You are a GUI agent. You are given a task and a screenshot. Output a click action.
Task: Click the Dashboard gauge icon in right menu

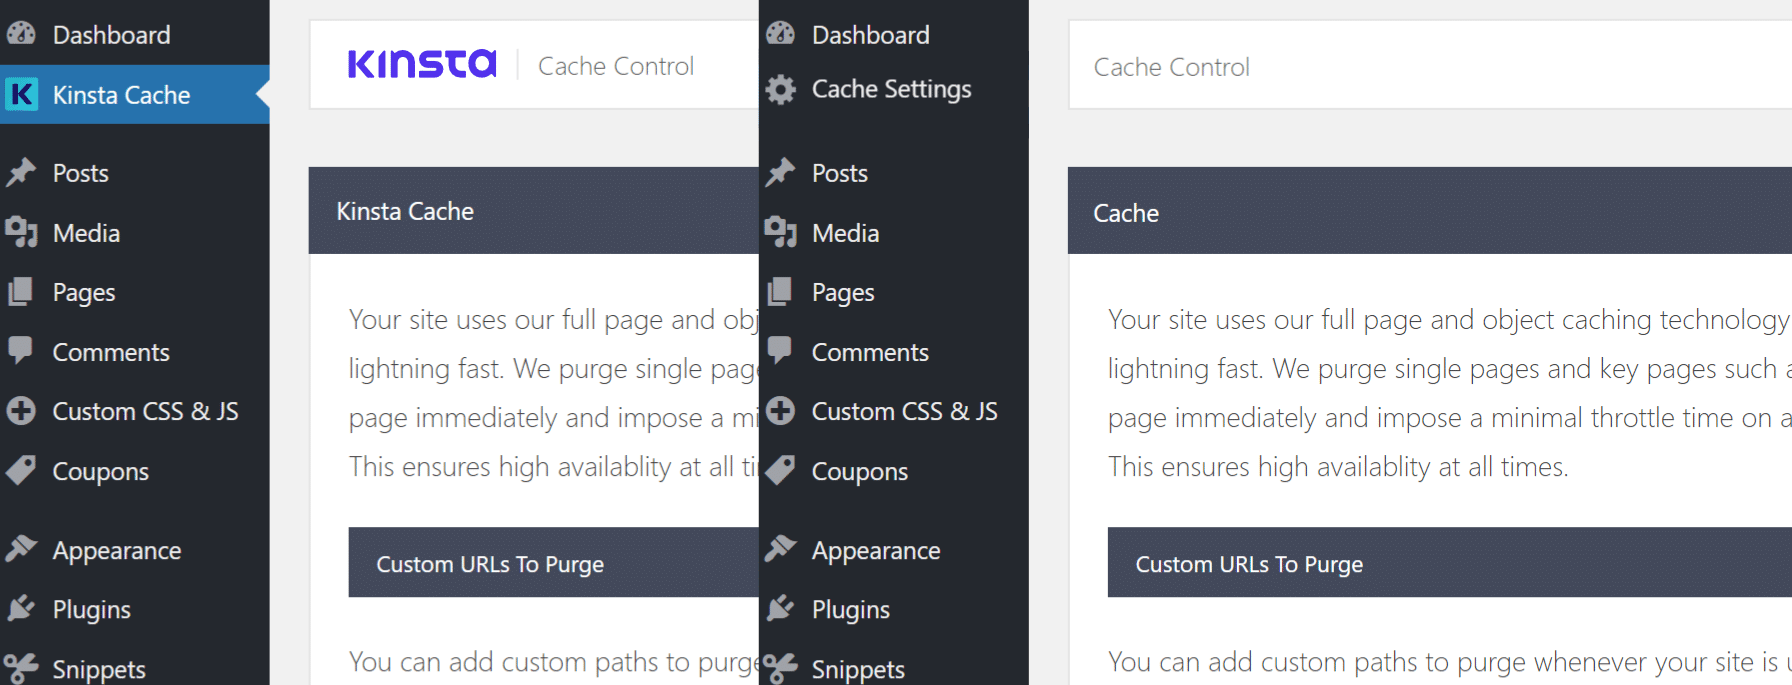tap(781, 34)
